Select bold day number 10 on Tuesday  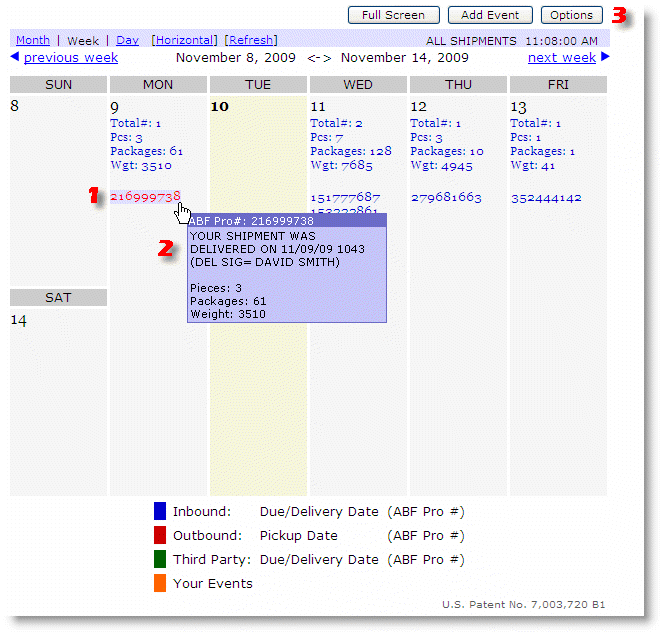pyautogui.click(x=219, y=107)
